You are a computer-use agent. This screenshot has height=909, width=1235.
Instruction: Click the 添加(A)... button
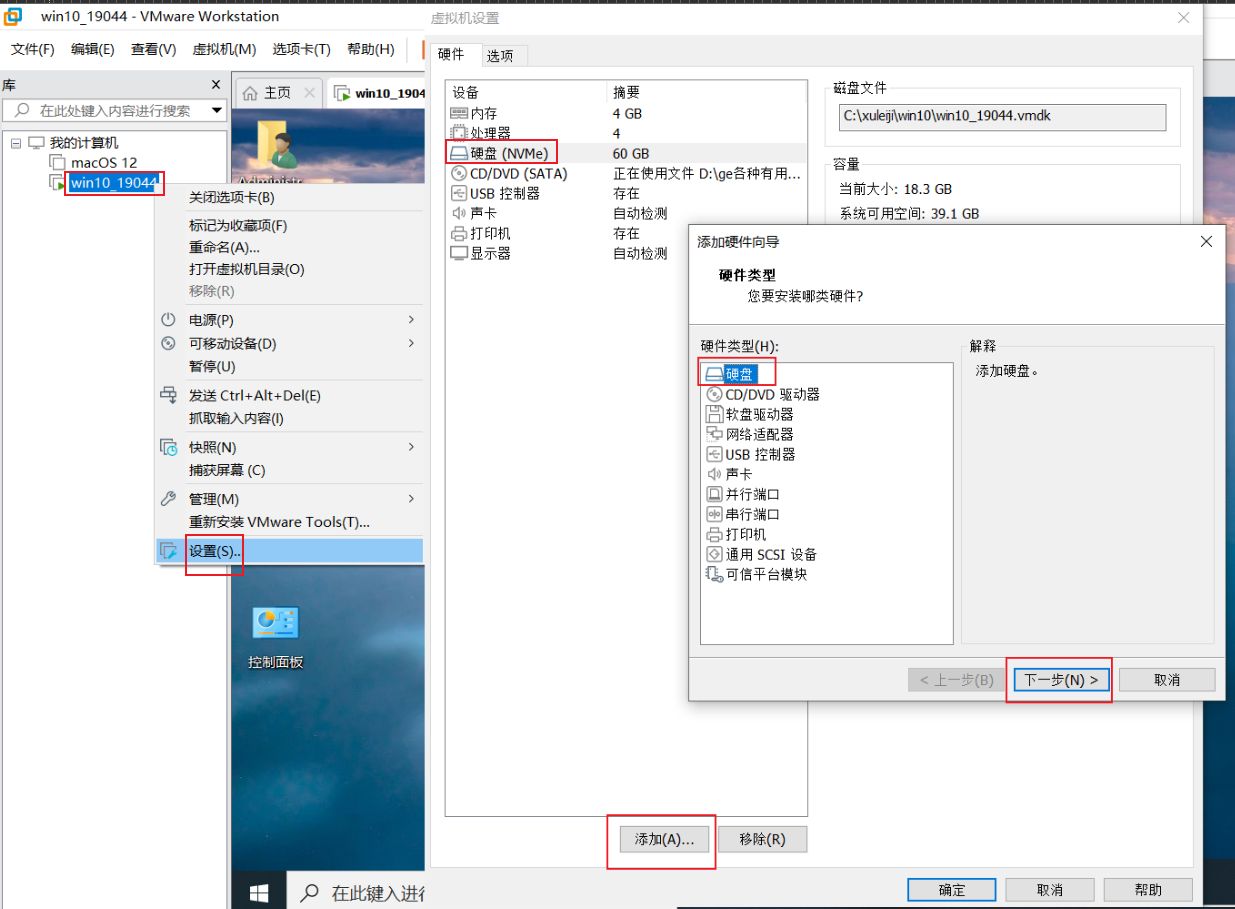point(663,839)
